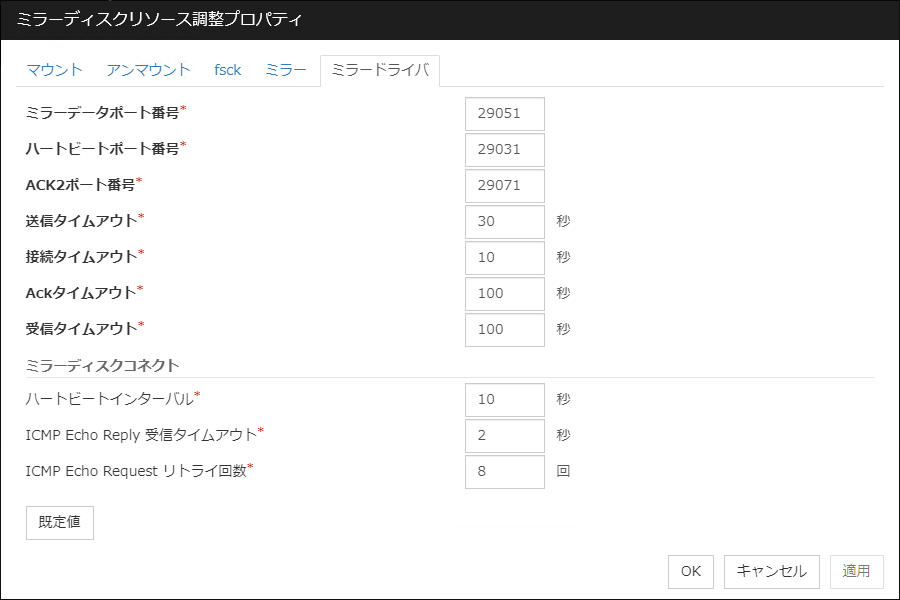Switch to the マウント tab

pyautogui.click(x=54, y=70)
